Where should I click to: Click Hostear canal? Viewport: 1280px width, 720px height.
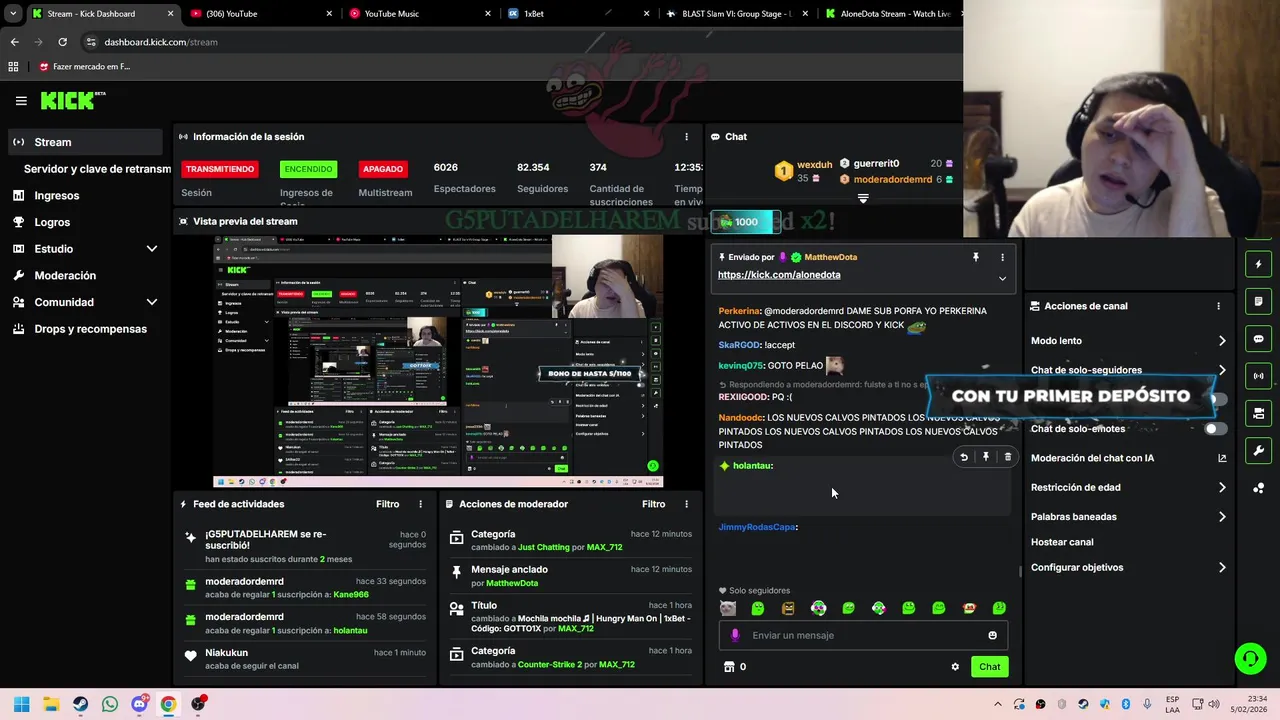1062,542
